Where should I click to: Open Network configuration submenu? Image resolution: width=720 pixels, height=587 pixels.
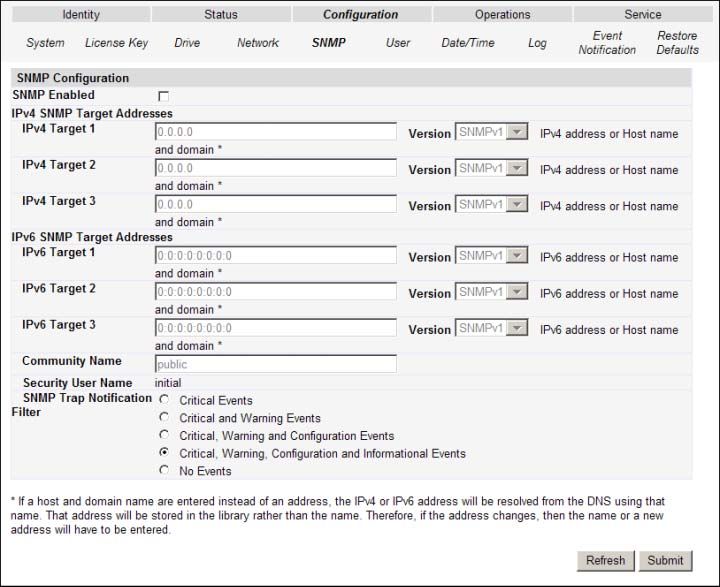(258, 43)
